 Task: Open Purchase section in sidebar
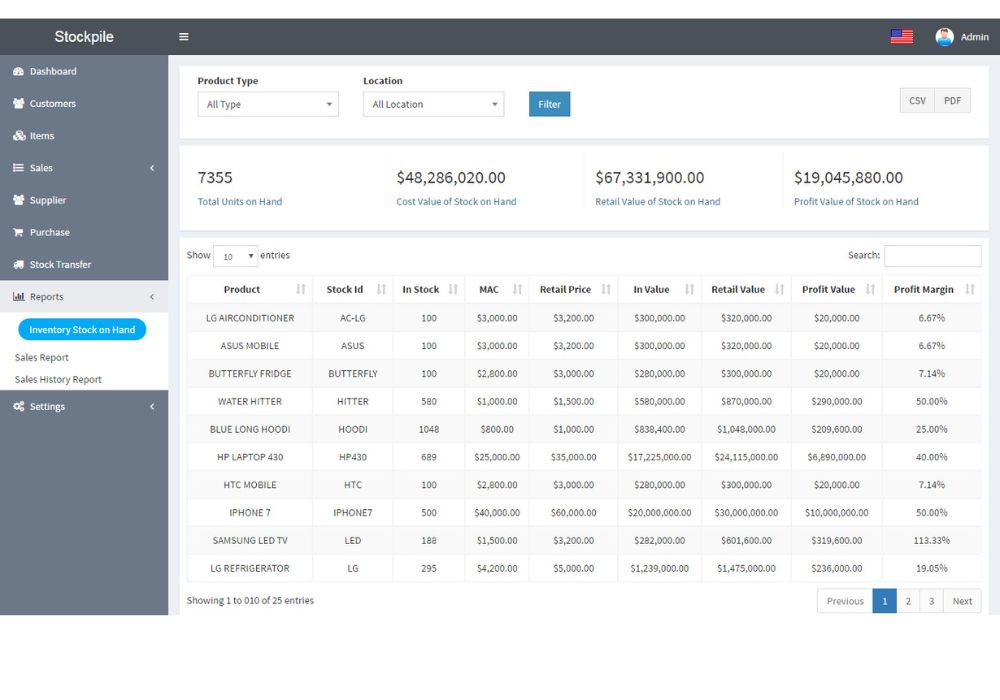click(49, 232)
